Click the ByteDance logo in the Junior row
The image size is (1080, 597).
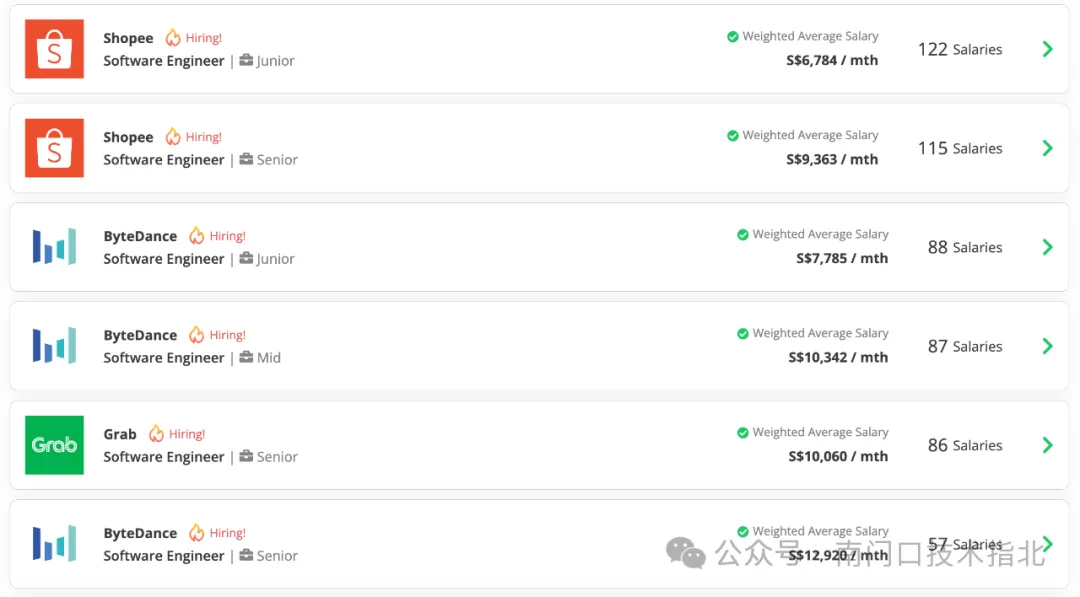pos(54,247)
